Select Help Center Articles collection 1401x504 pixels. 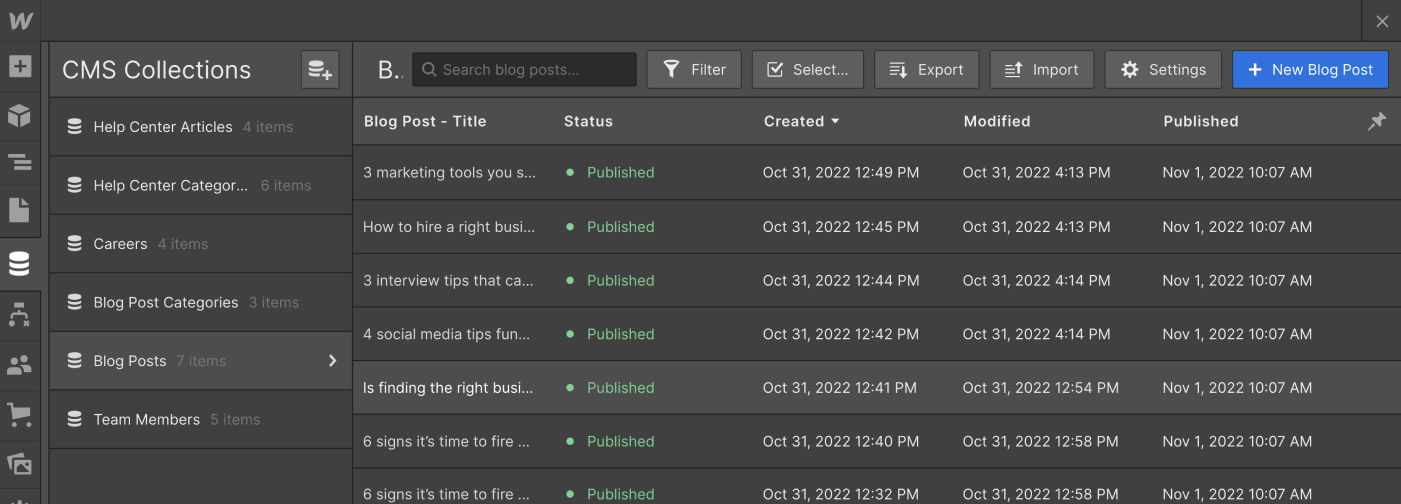162,127
